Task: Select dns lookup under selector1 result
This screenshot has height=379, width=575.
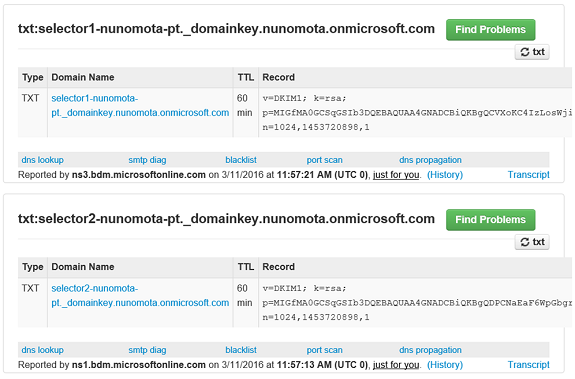Action: coord(43,160)
